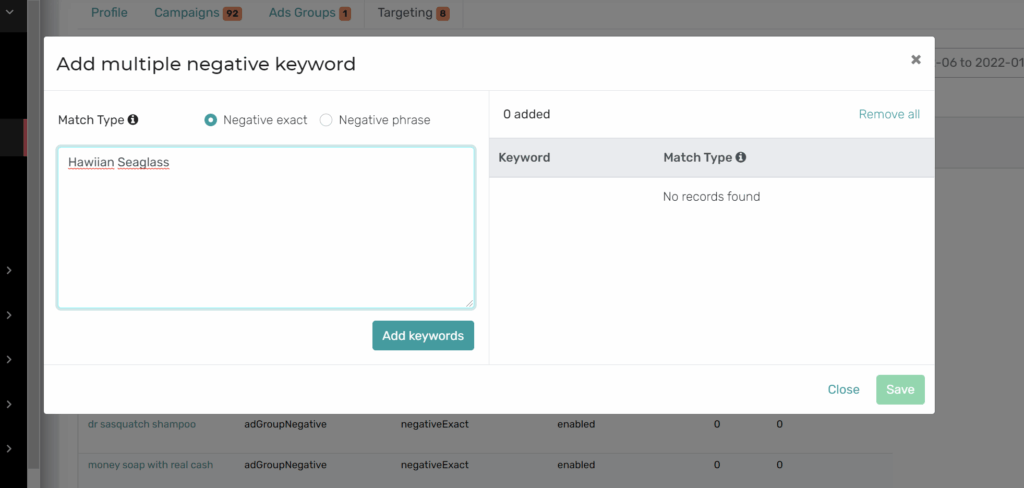Switch to the Ads Groups tab behind dialog
1024x488 pixels.
point(310,13)
